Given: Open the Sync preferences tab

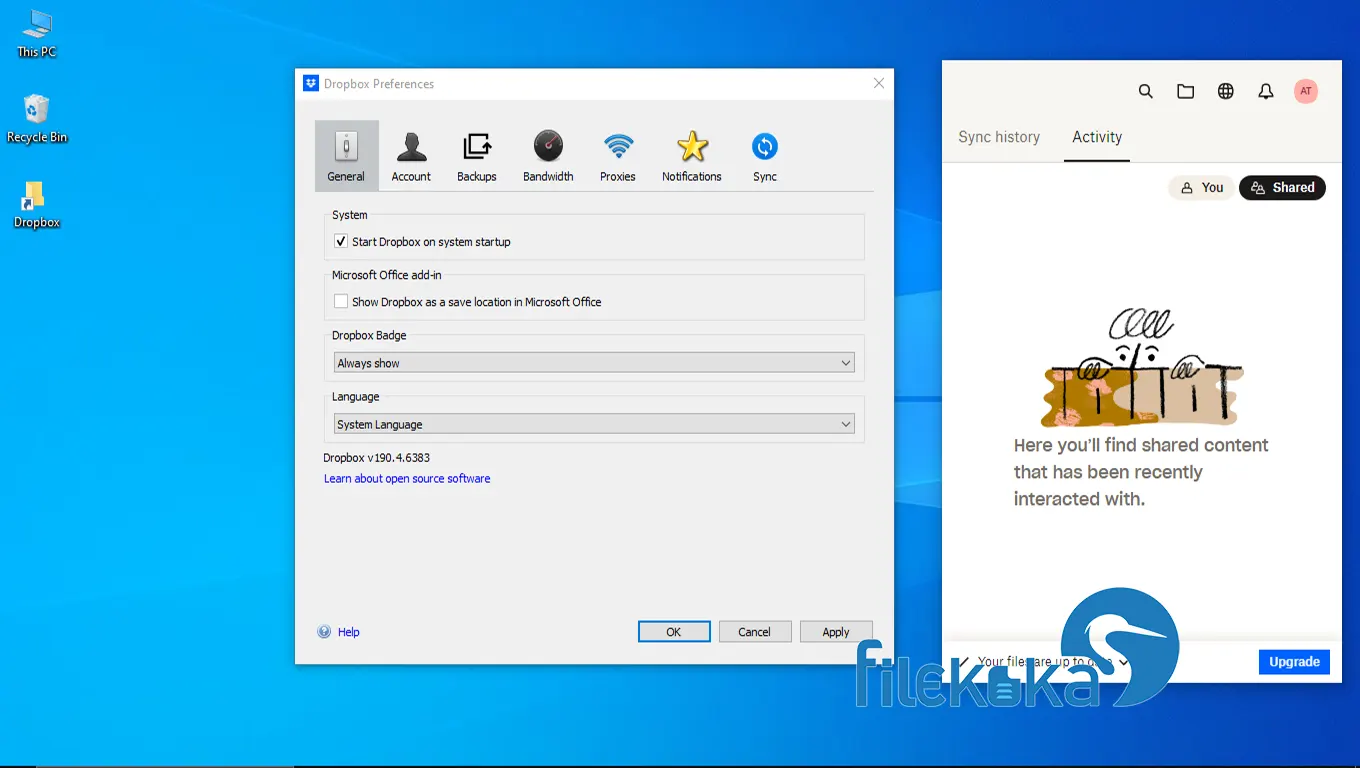Looking at the screenshot, I should 765,156.
